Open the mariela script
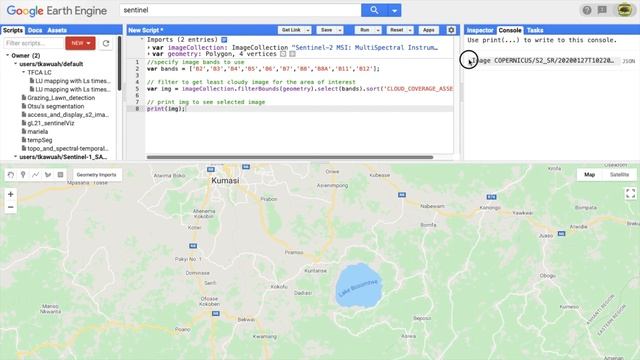640x360 pixels. 38,131
